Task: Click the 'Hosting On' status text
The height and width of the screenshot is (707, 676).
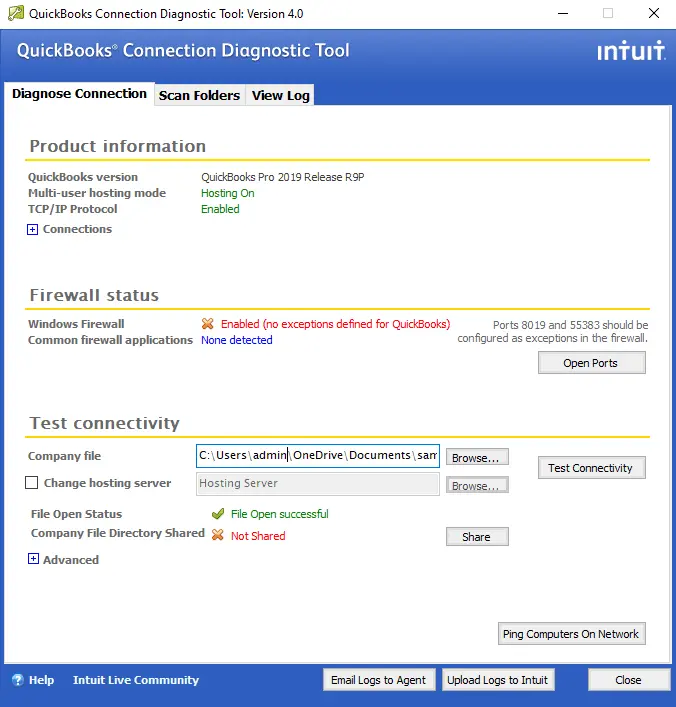Action: click(228, 193)
